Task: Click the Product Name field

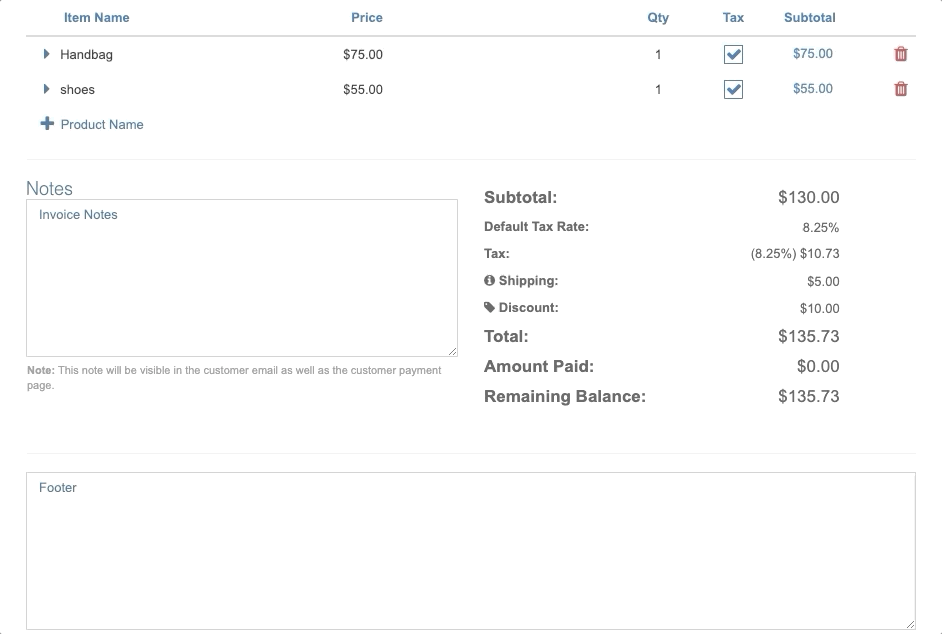Action: (x=102, y=125)
